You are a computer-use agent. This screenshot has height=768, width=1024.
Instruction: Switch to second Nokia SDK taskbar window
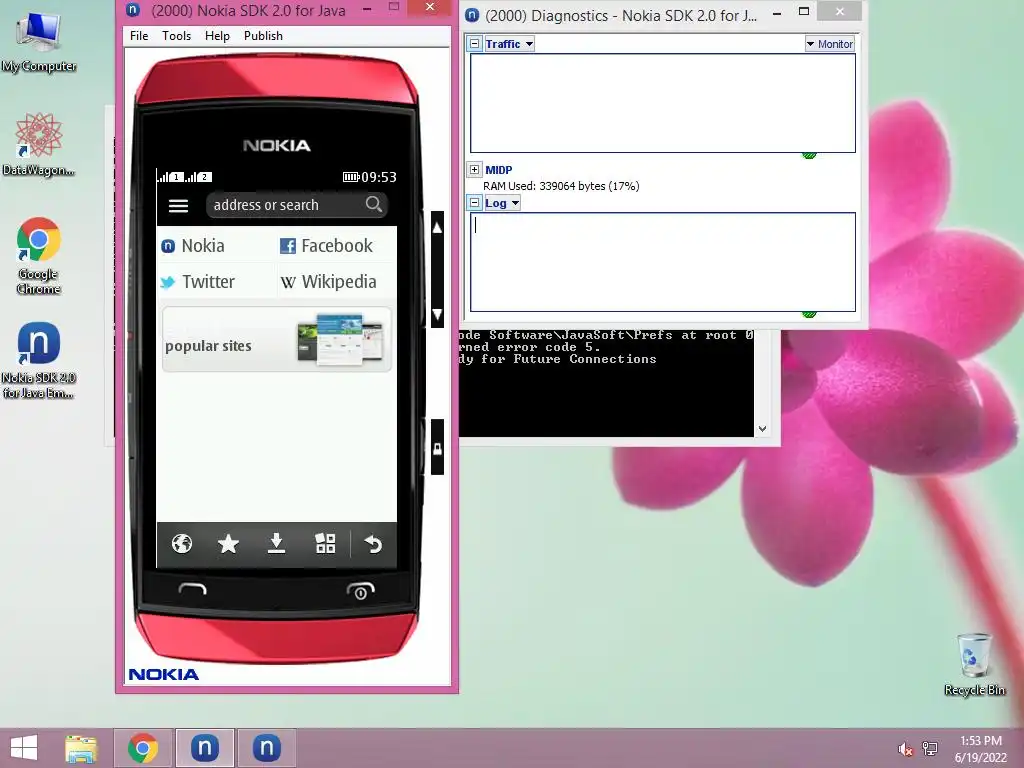[266, 748]
